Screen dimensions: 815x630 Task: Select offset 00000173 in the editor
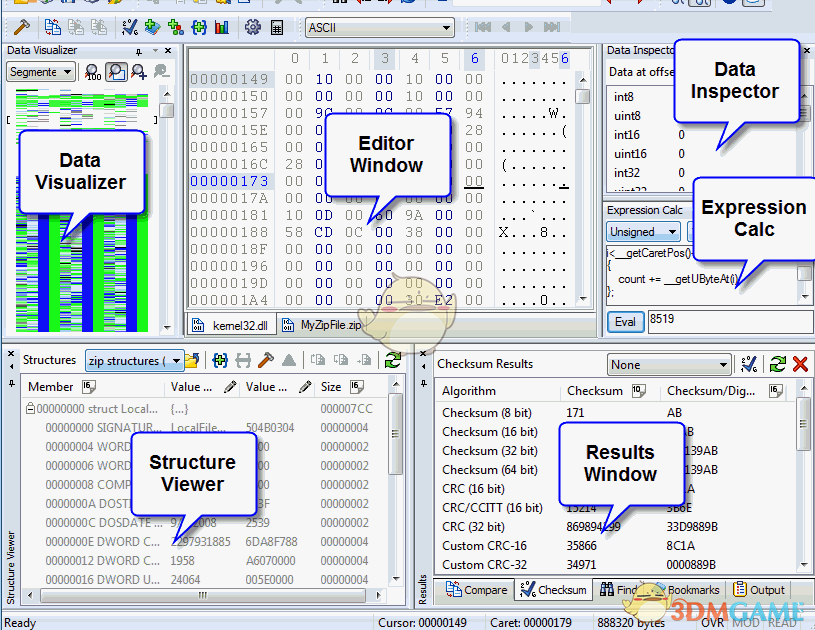(x=229, y=181)
